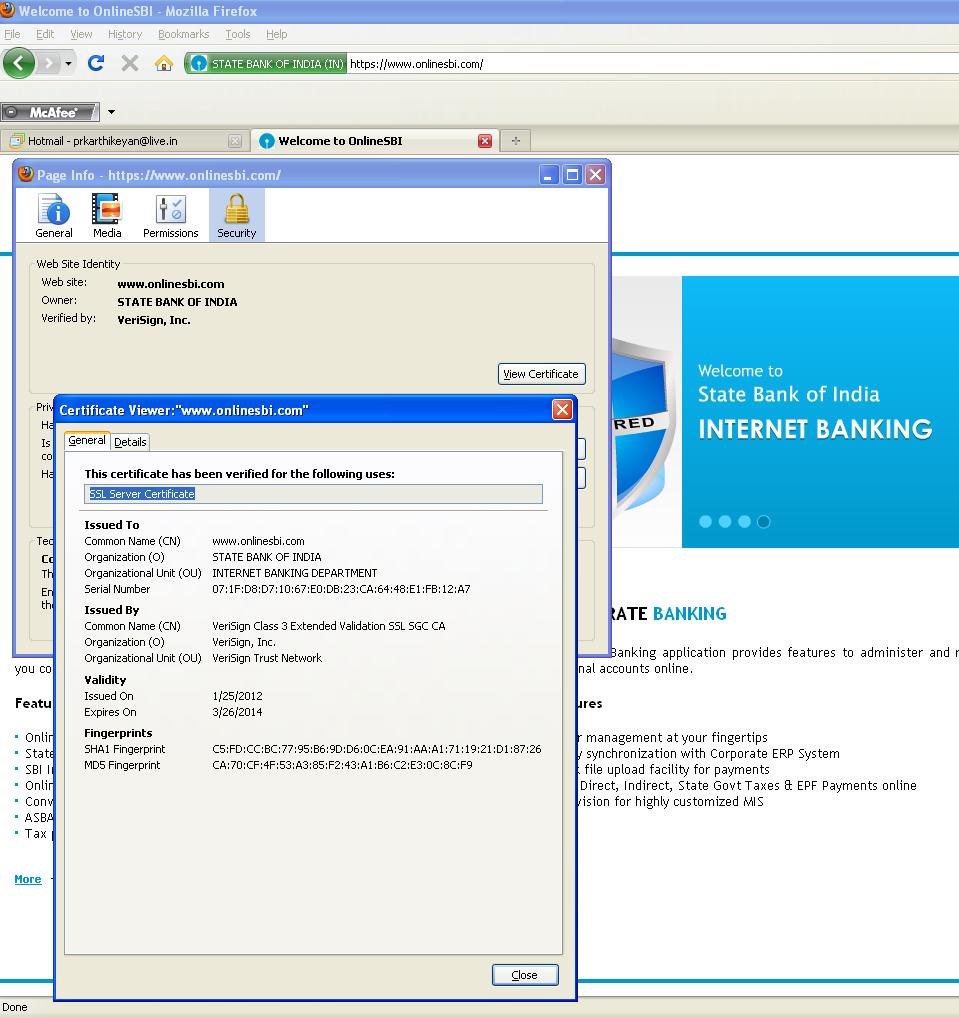Click the Close button in Certificate Viewer

coord(525,975)
